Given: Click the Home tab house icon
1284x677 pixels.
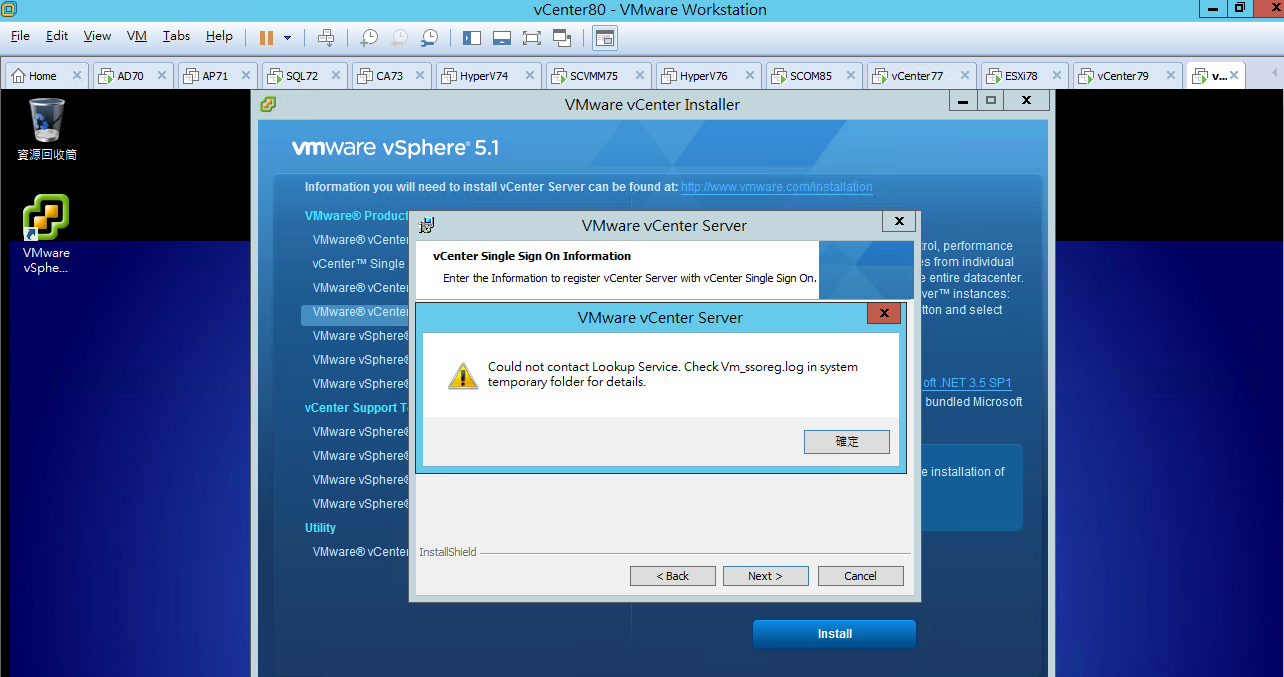Looking at the screenshot, I should click(x=18, y=76).
